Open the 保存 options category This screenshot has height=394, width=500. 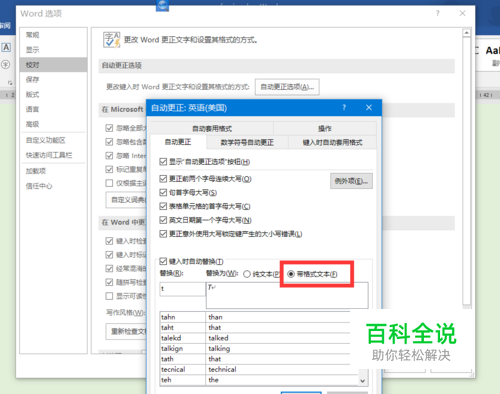(53, 79)
